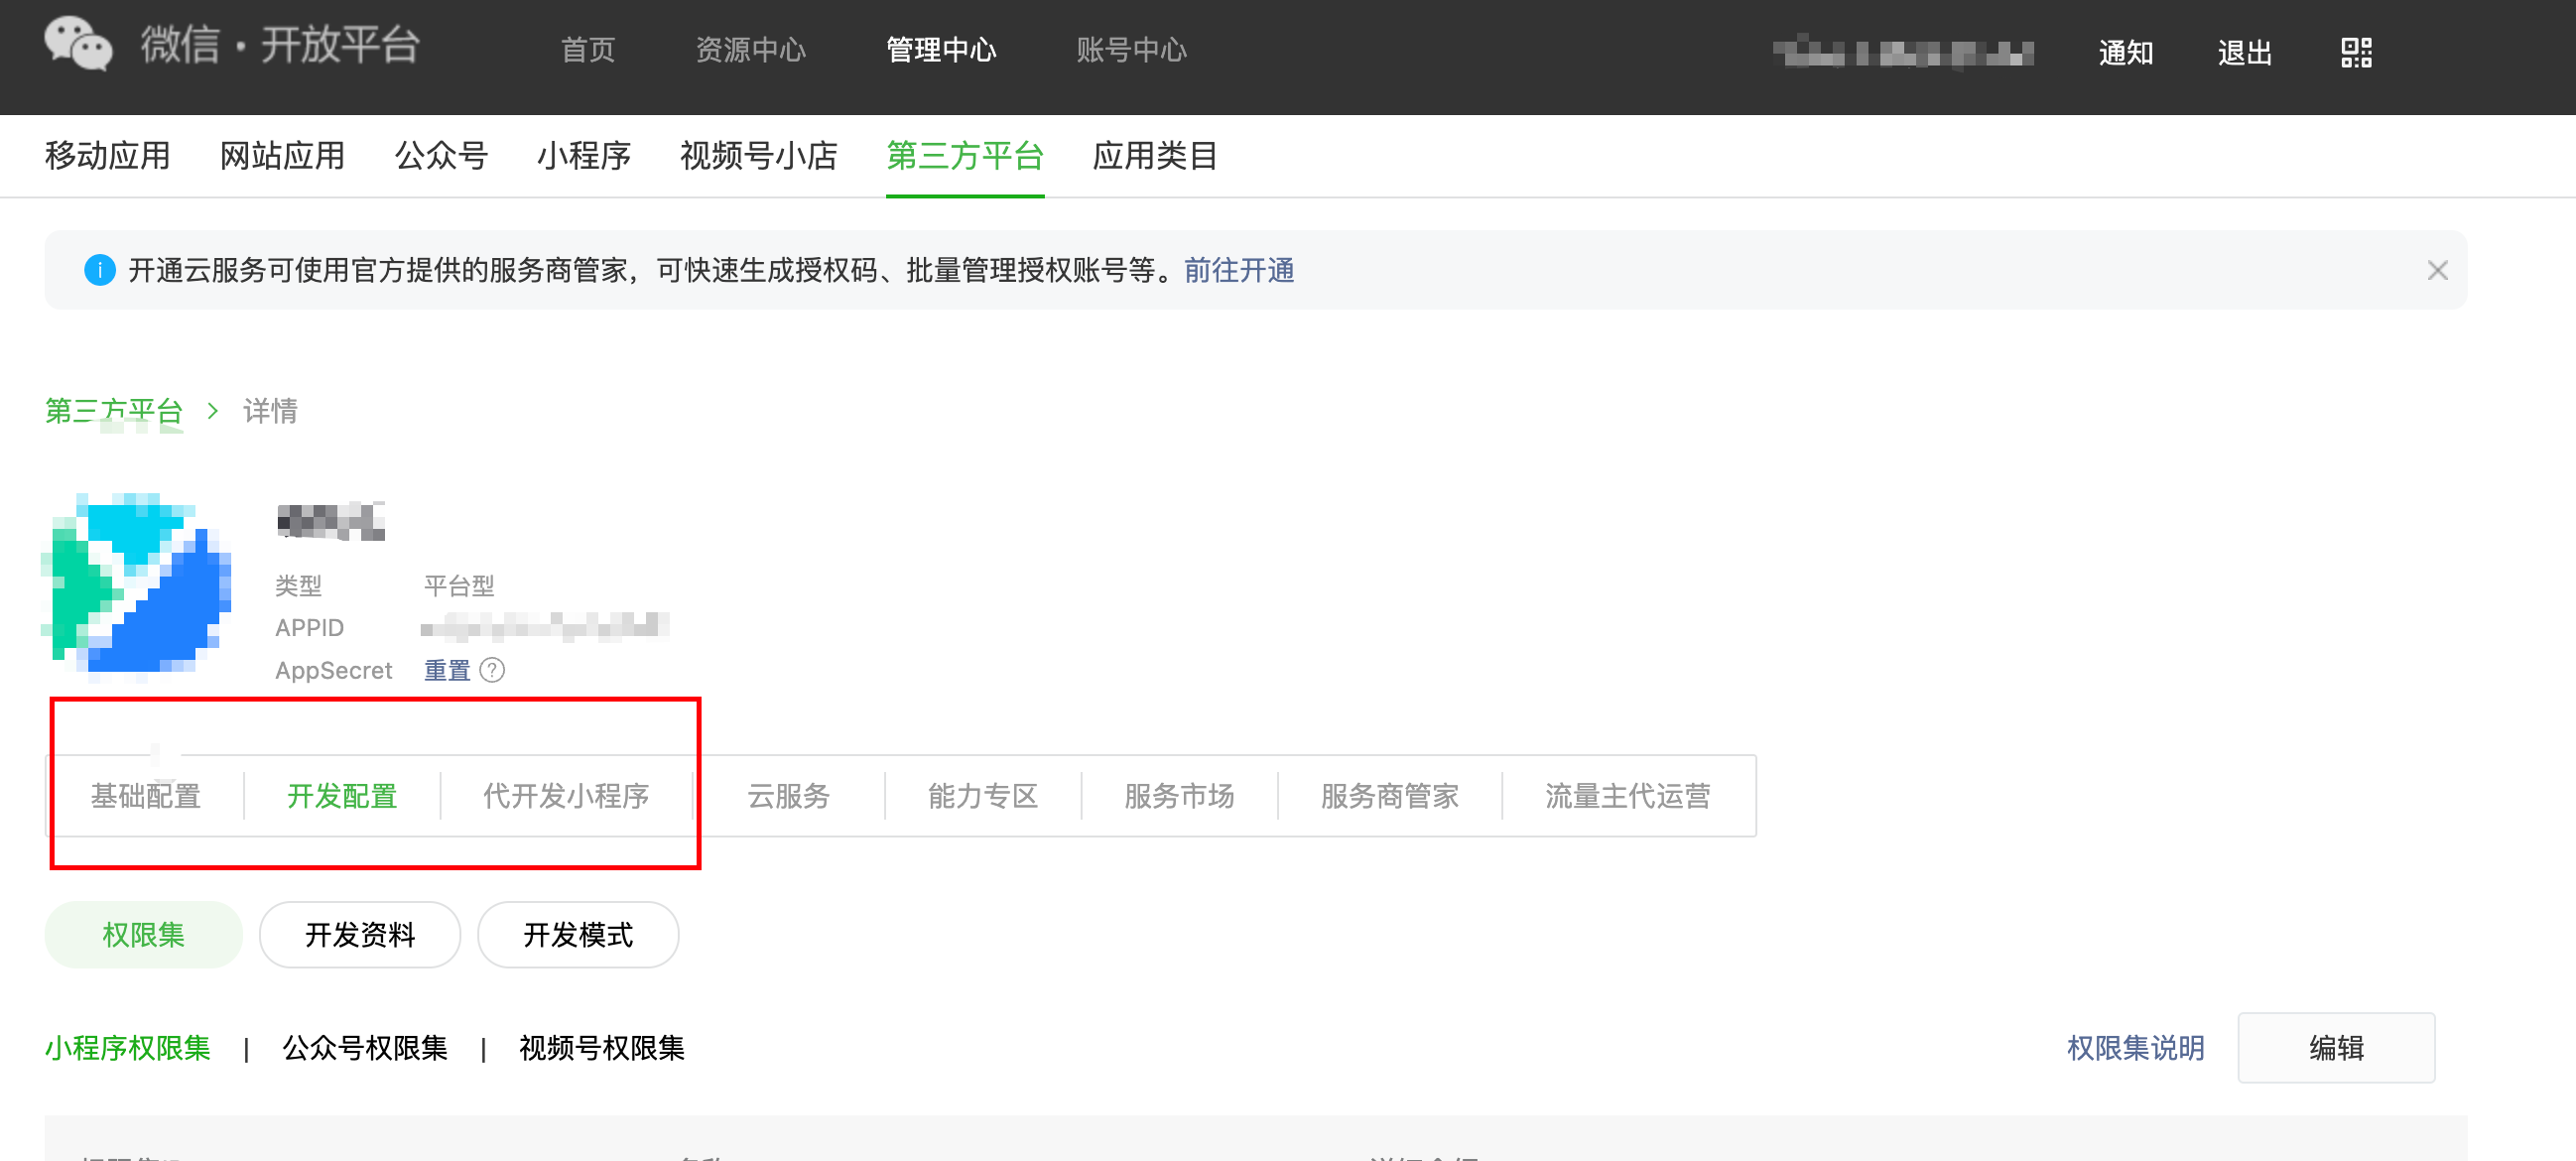The image size is (2576, 1161).
Task: Click the 编辑 button
Action: point(2335,1048)
